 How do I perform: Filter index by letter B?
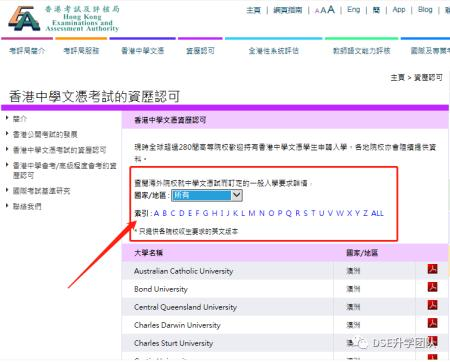[164, 213]
